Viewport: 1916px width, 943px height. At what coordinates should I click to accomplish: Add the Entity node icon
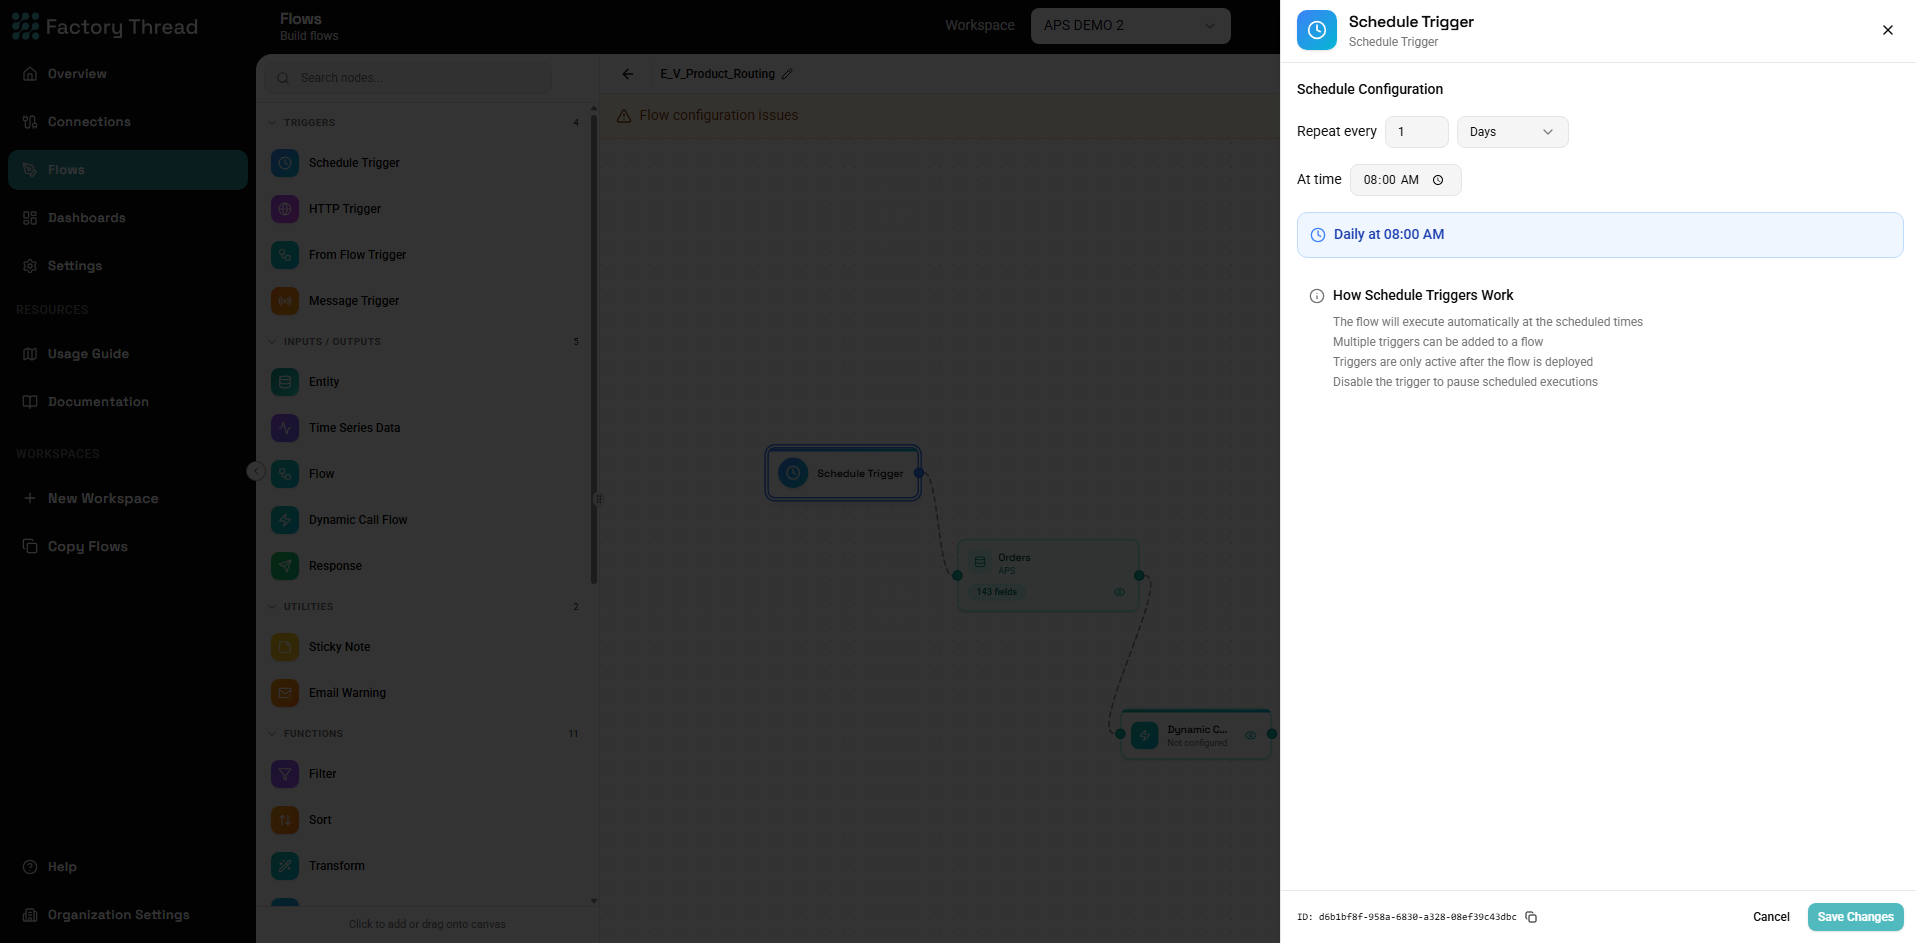pos(285,382)
